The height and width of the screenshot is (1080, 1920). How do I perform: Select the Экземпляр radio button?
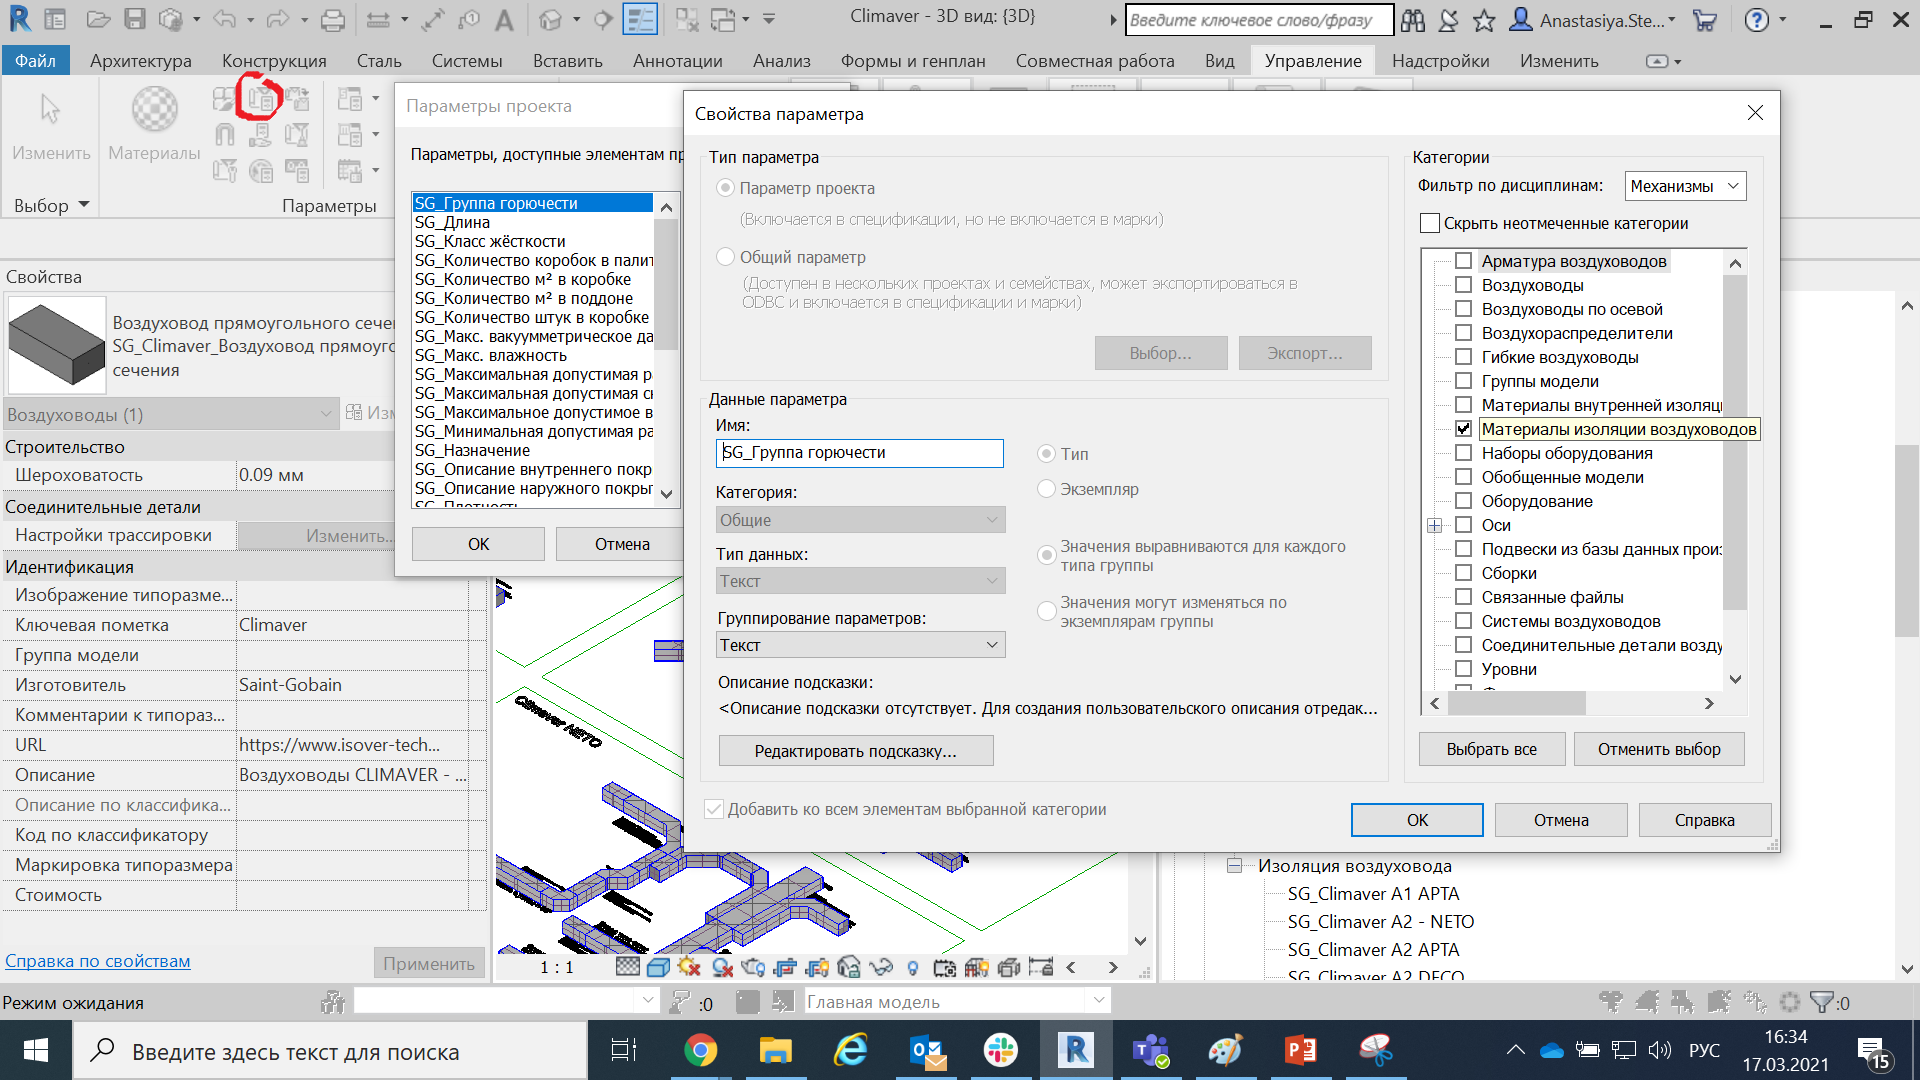click(1046, 489)
